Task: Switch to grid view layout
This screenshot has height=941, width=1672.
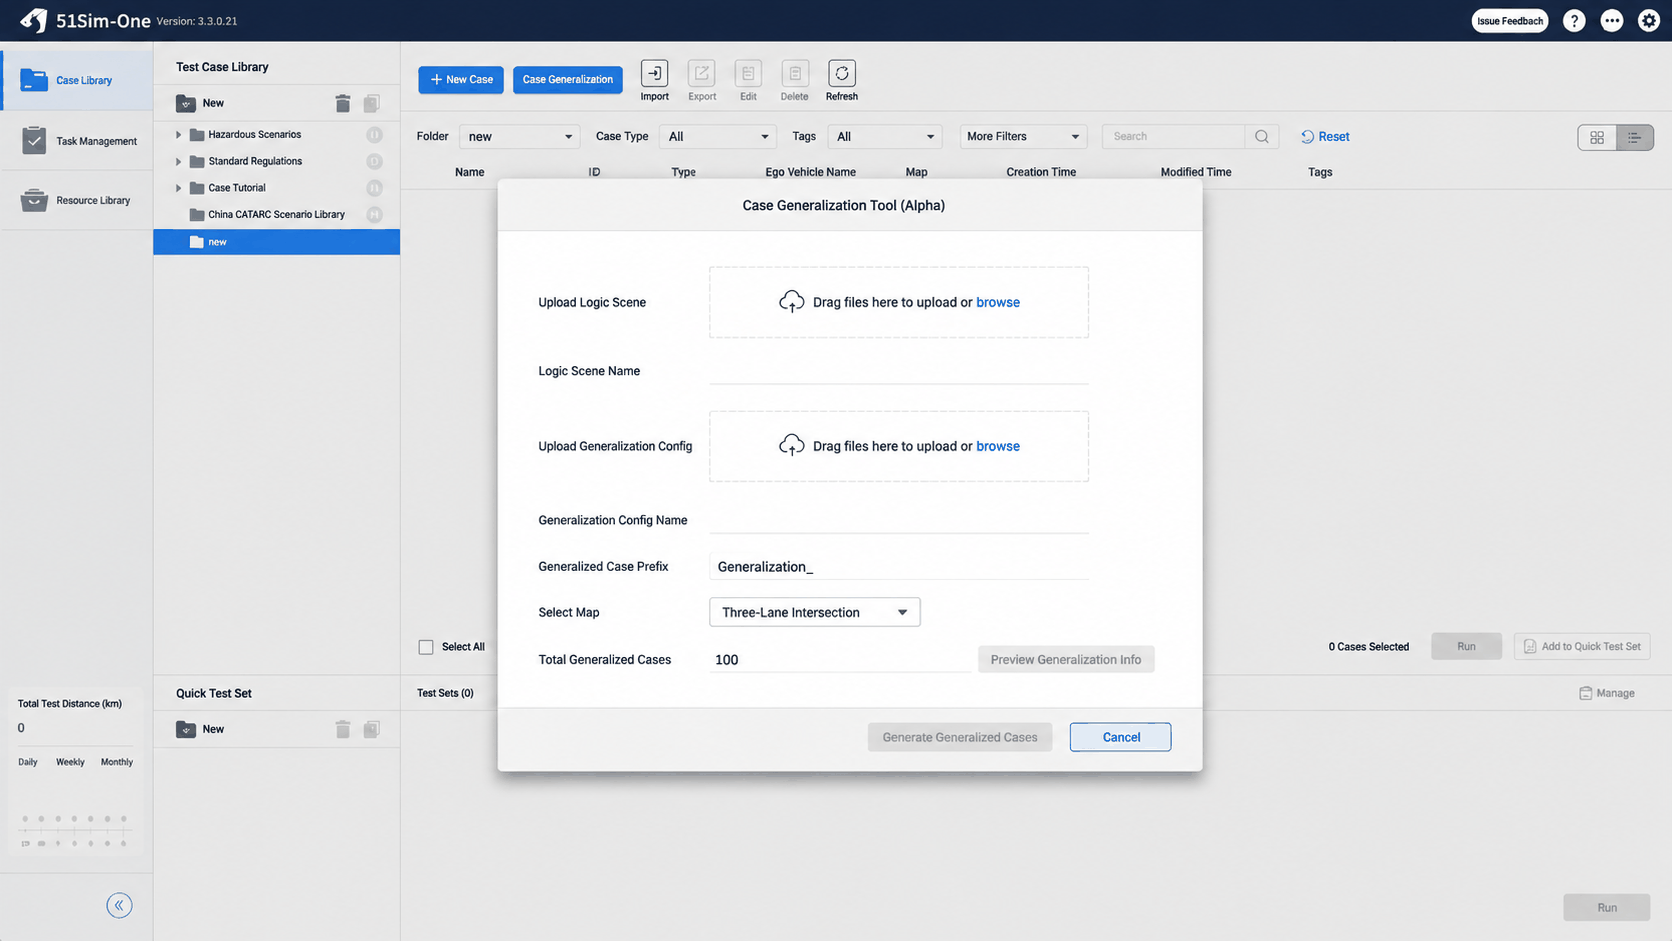Action: (x=1597, y=137)
